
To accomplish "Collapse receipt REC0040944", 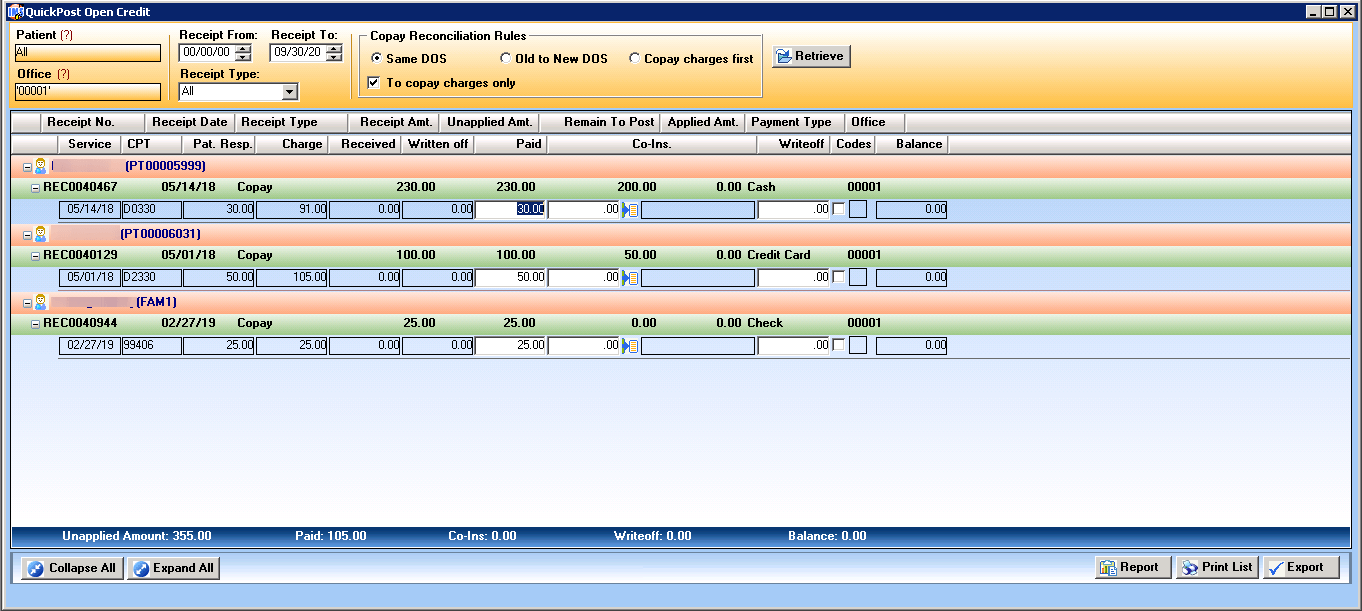I will (35, 324).
